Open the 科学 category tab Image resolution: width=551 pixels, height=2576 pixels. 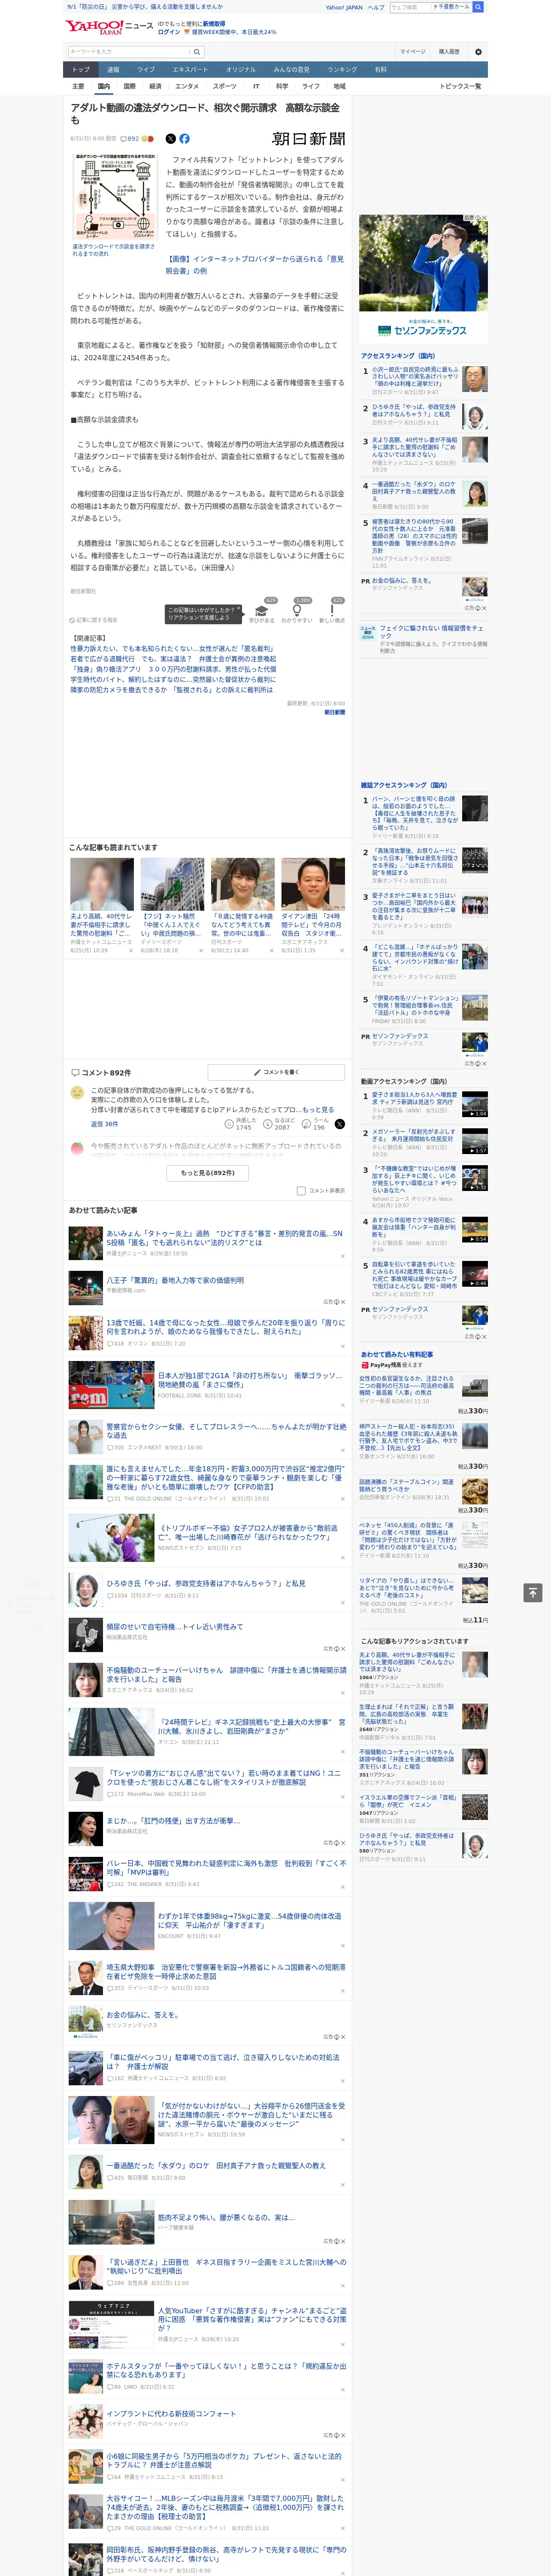[282, 86]
